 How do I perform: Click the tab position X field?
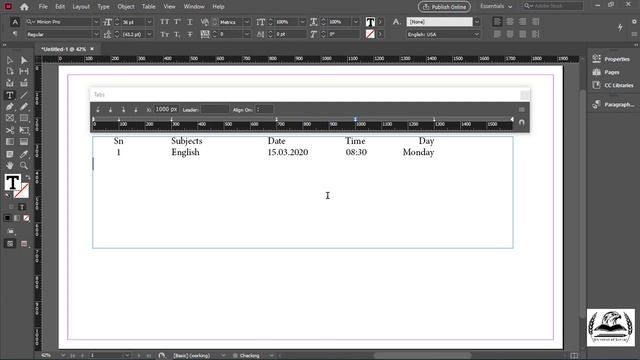(166, 109)
